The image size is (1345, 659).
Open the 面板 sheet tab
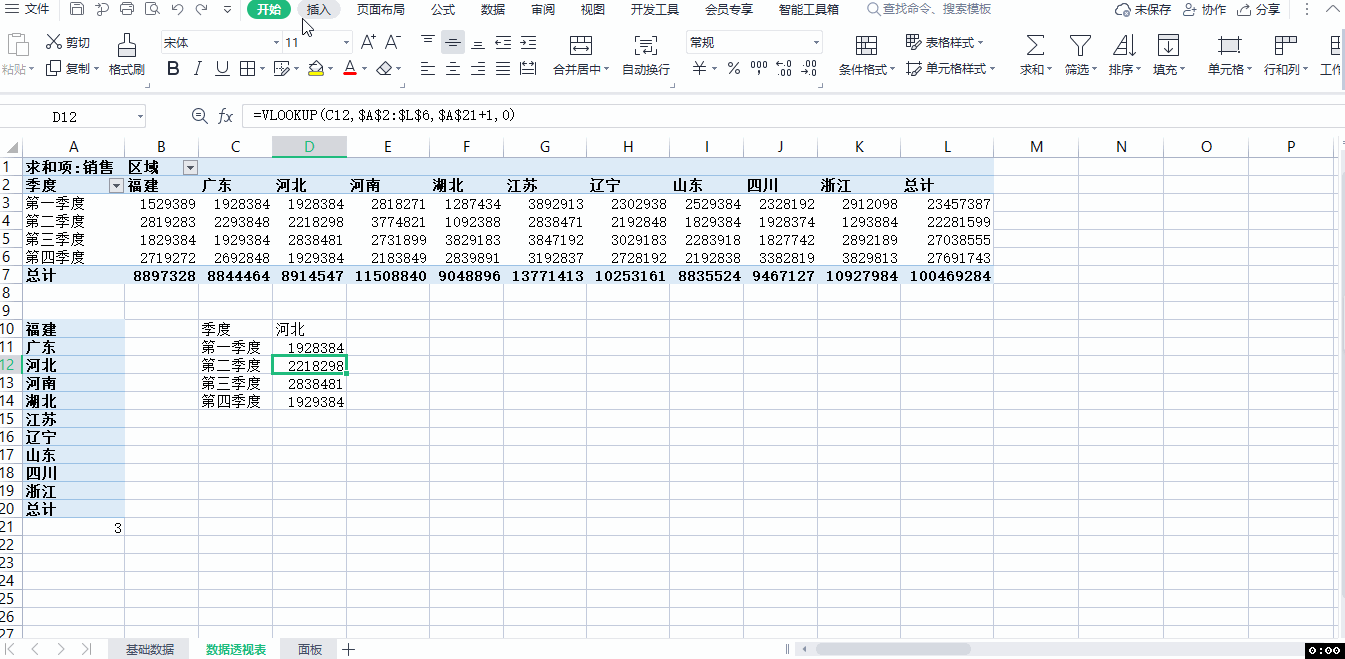tap(310, 650)
